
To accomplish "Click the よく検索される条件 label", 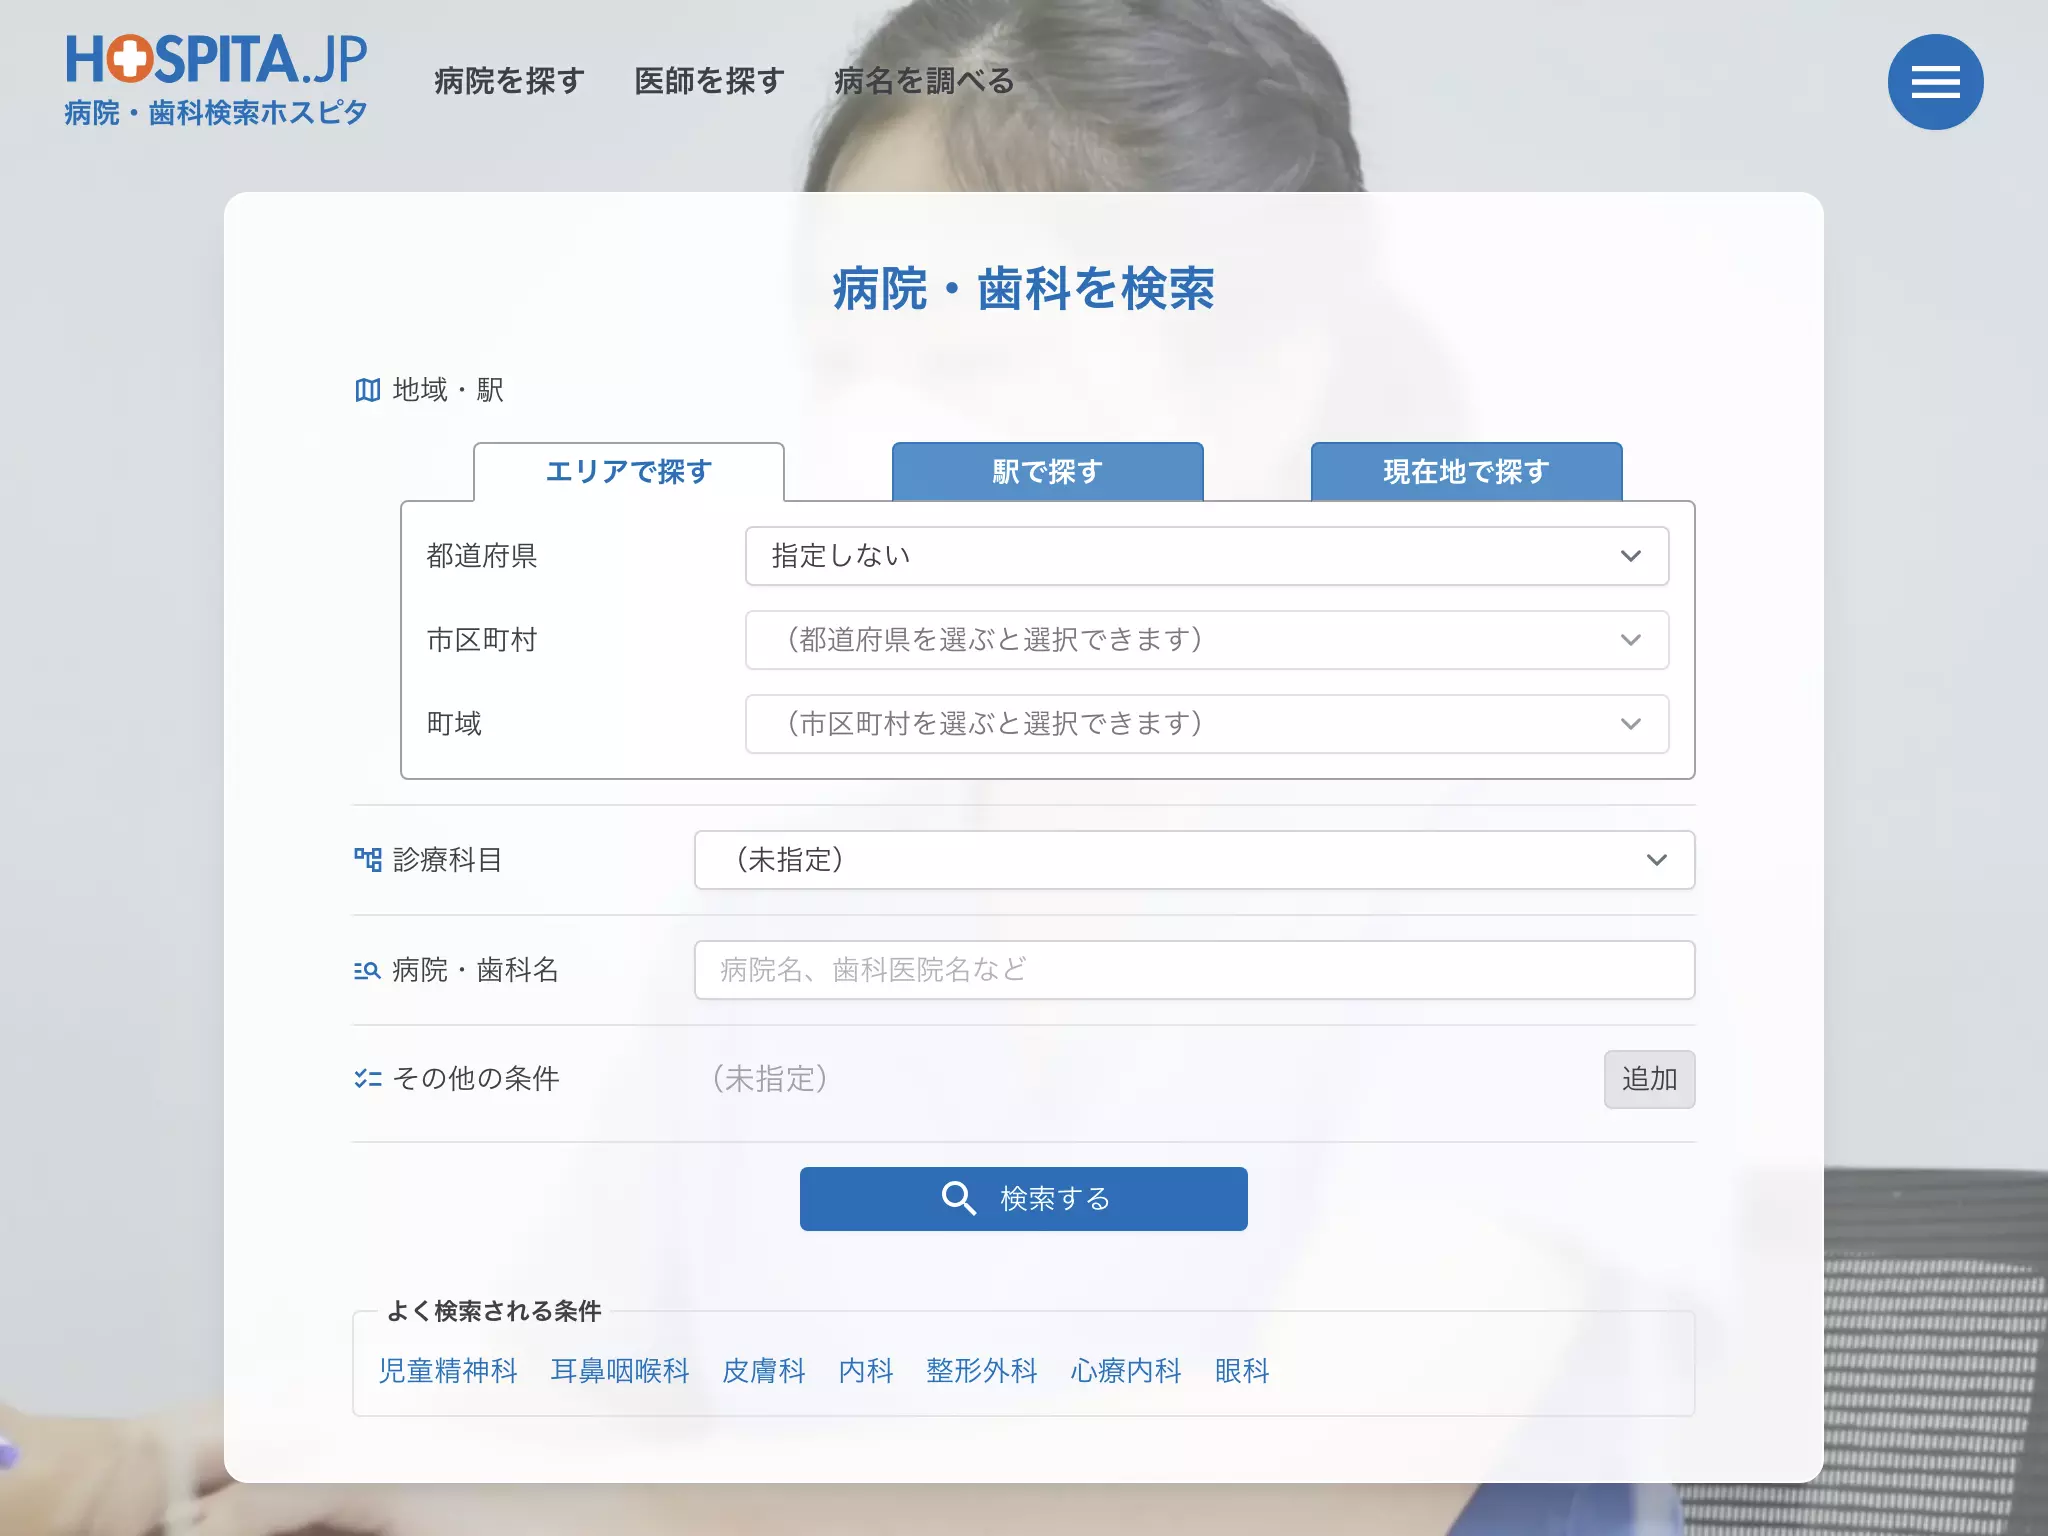I will (494, 1311).
